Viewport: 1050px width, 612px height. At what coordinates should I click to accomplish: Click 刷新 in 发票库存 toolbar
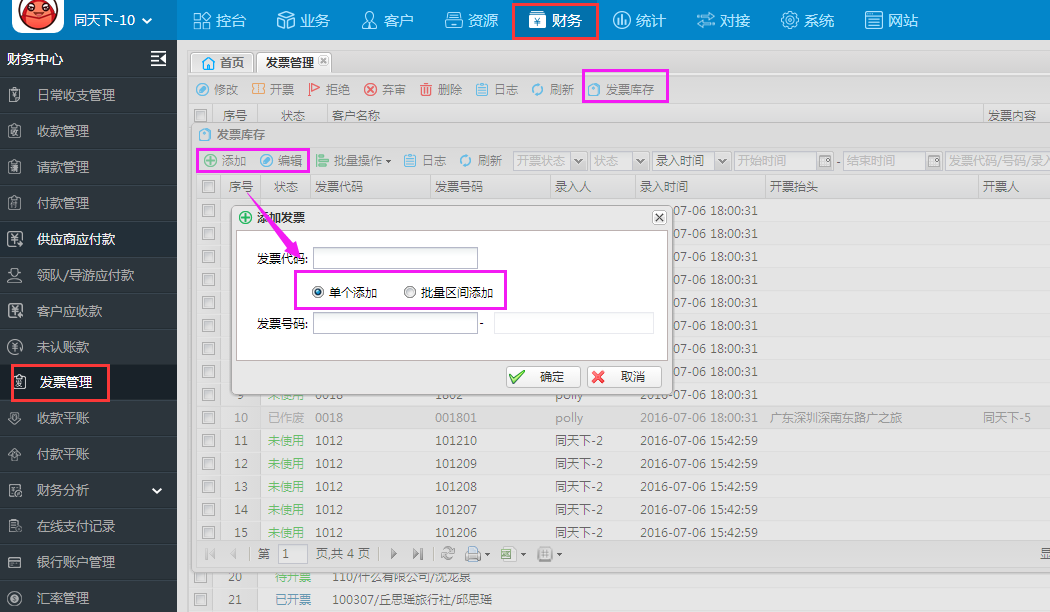[480, 161]
